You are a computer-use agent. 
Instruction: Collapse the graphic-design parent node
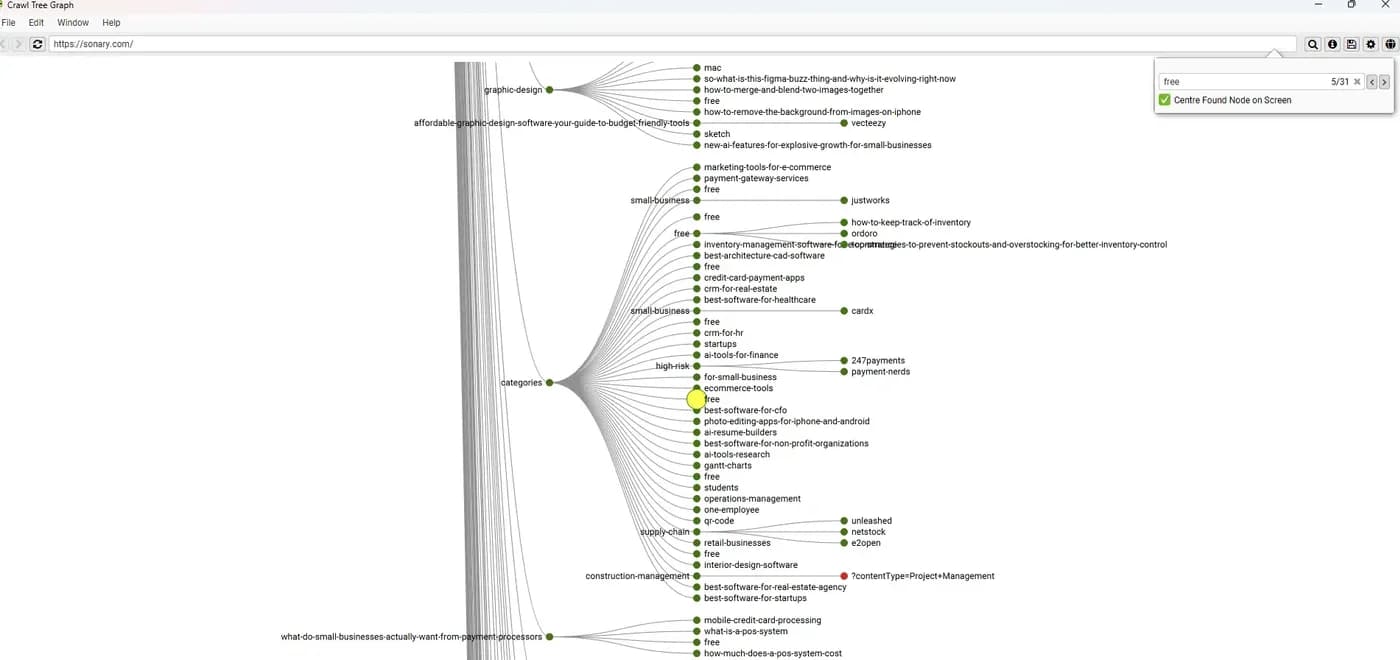[549, 90]
